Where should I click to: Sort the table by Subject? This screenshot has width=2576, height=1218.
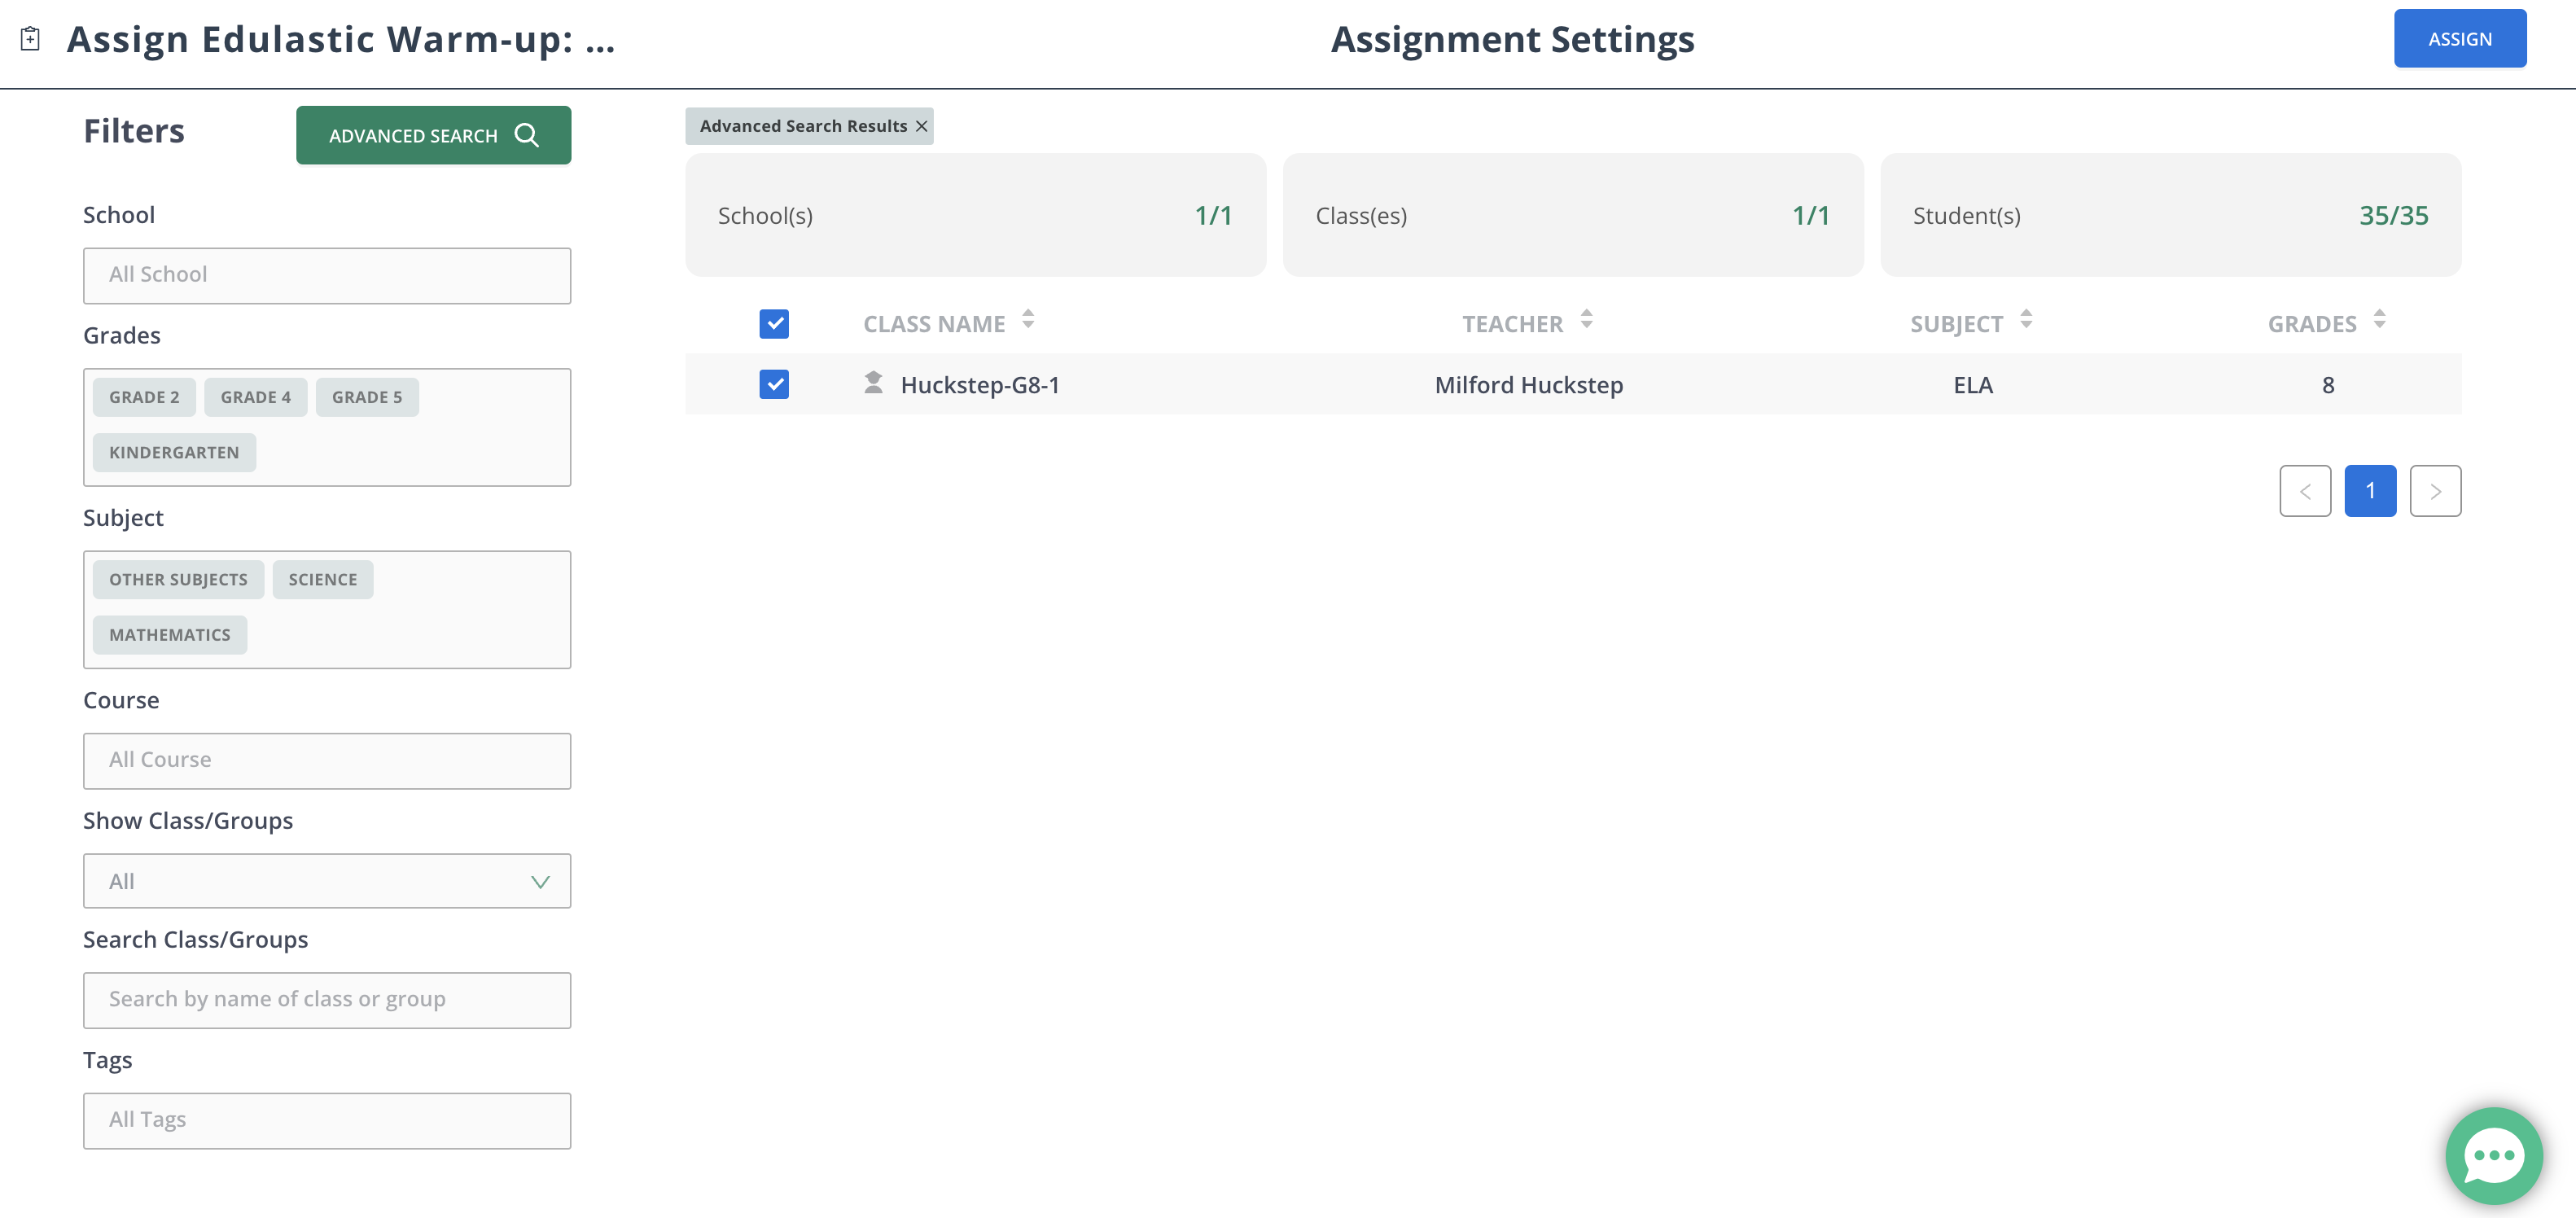pos(2027,321)
